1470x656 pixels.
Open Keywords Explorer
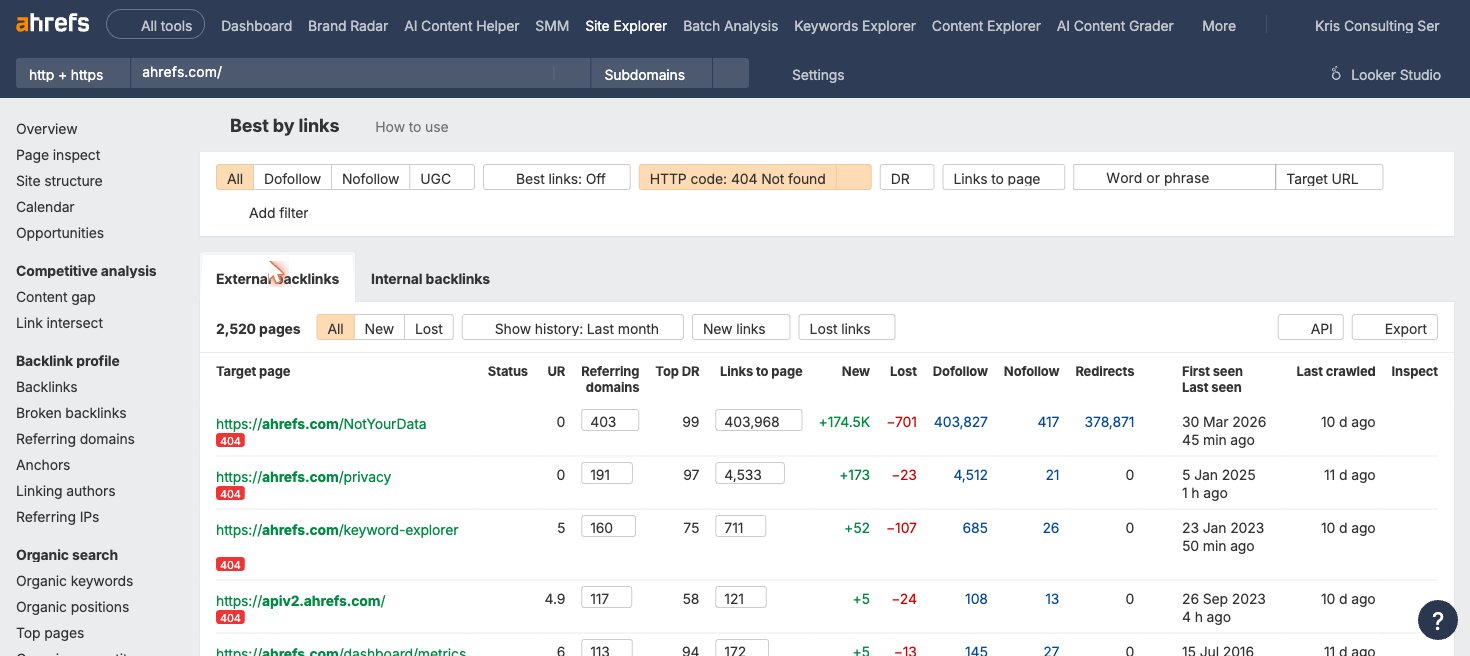click(x=855, y=26)
